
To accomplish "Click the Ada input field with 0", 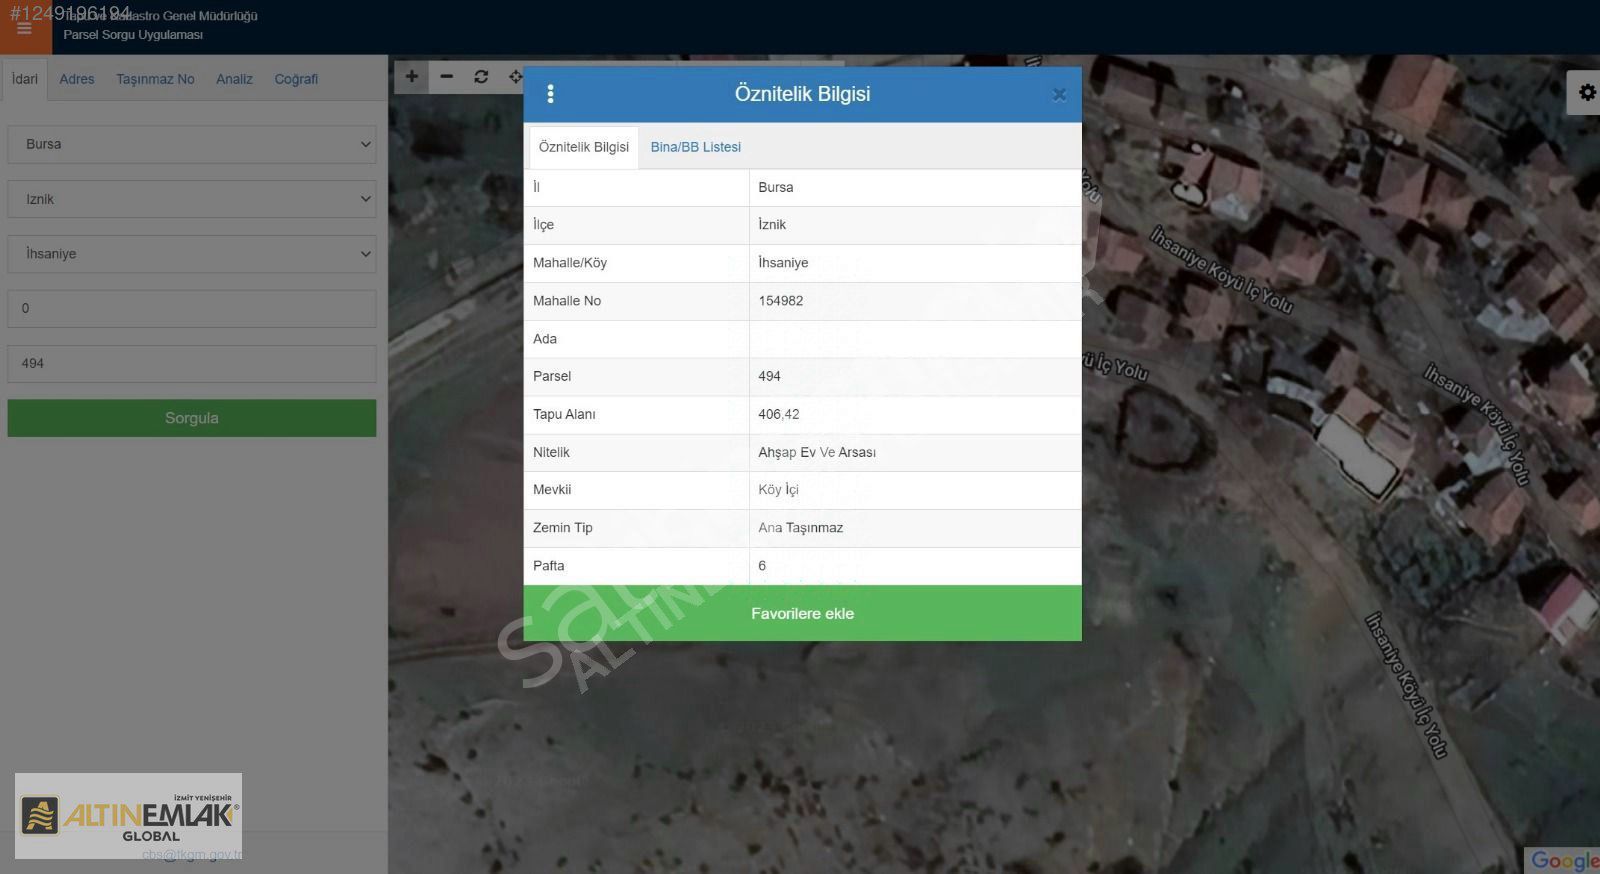I will coord(192,309).
